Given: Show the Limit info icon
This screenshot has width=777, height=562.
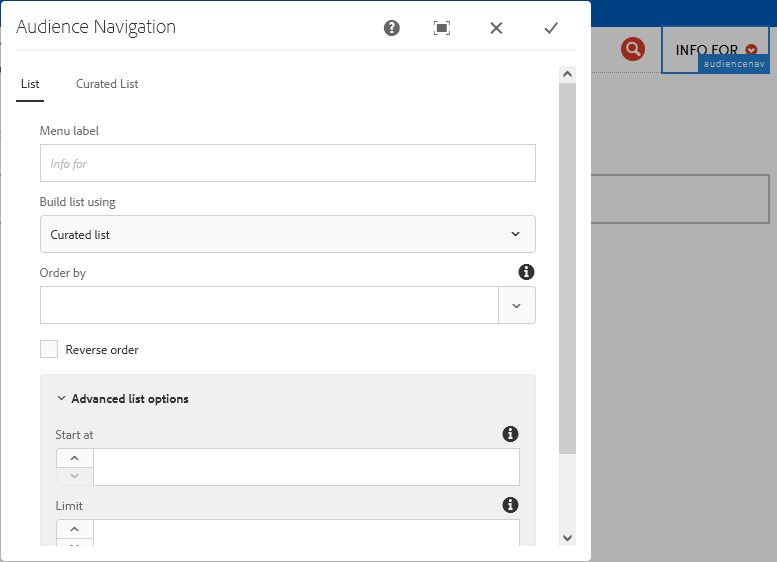Looking at the screenshot, I should point(510,505).
